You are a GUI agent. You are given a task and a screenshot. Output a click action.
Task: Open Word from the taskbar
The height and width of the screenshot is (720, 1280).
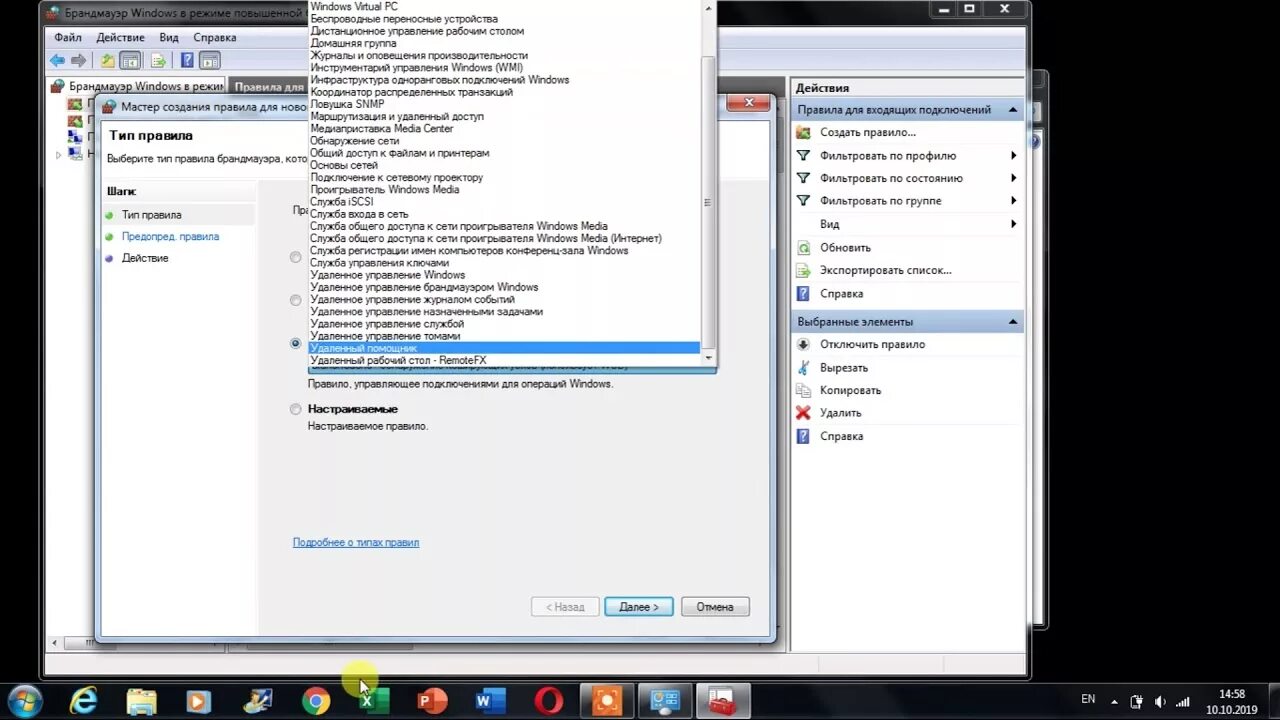coord(489,700)
